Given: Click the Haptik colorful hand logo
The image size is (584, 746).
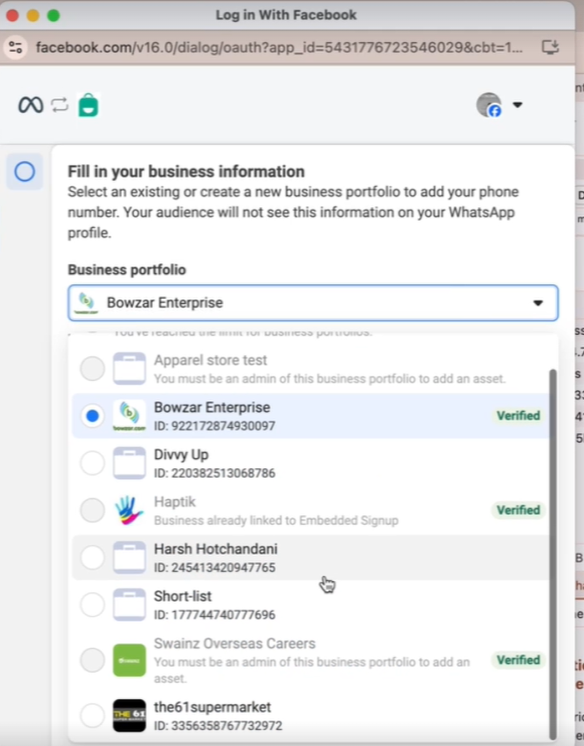Looking at the screenshot, I should [129, 510].
